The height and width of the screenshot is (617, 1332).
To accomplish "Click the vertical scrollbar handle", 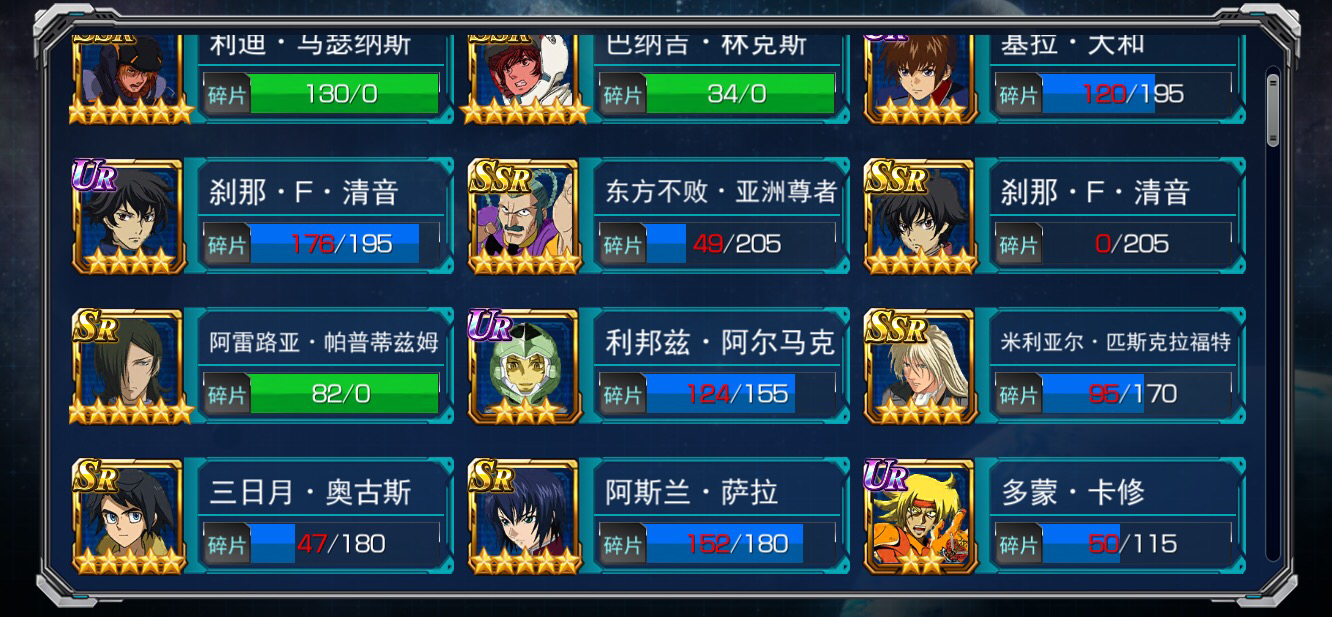I will tap(1272, 111).
